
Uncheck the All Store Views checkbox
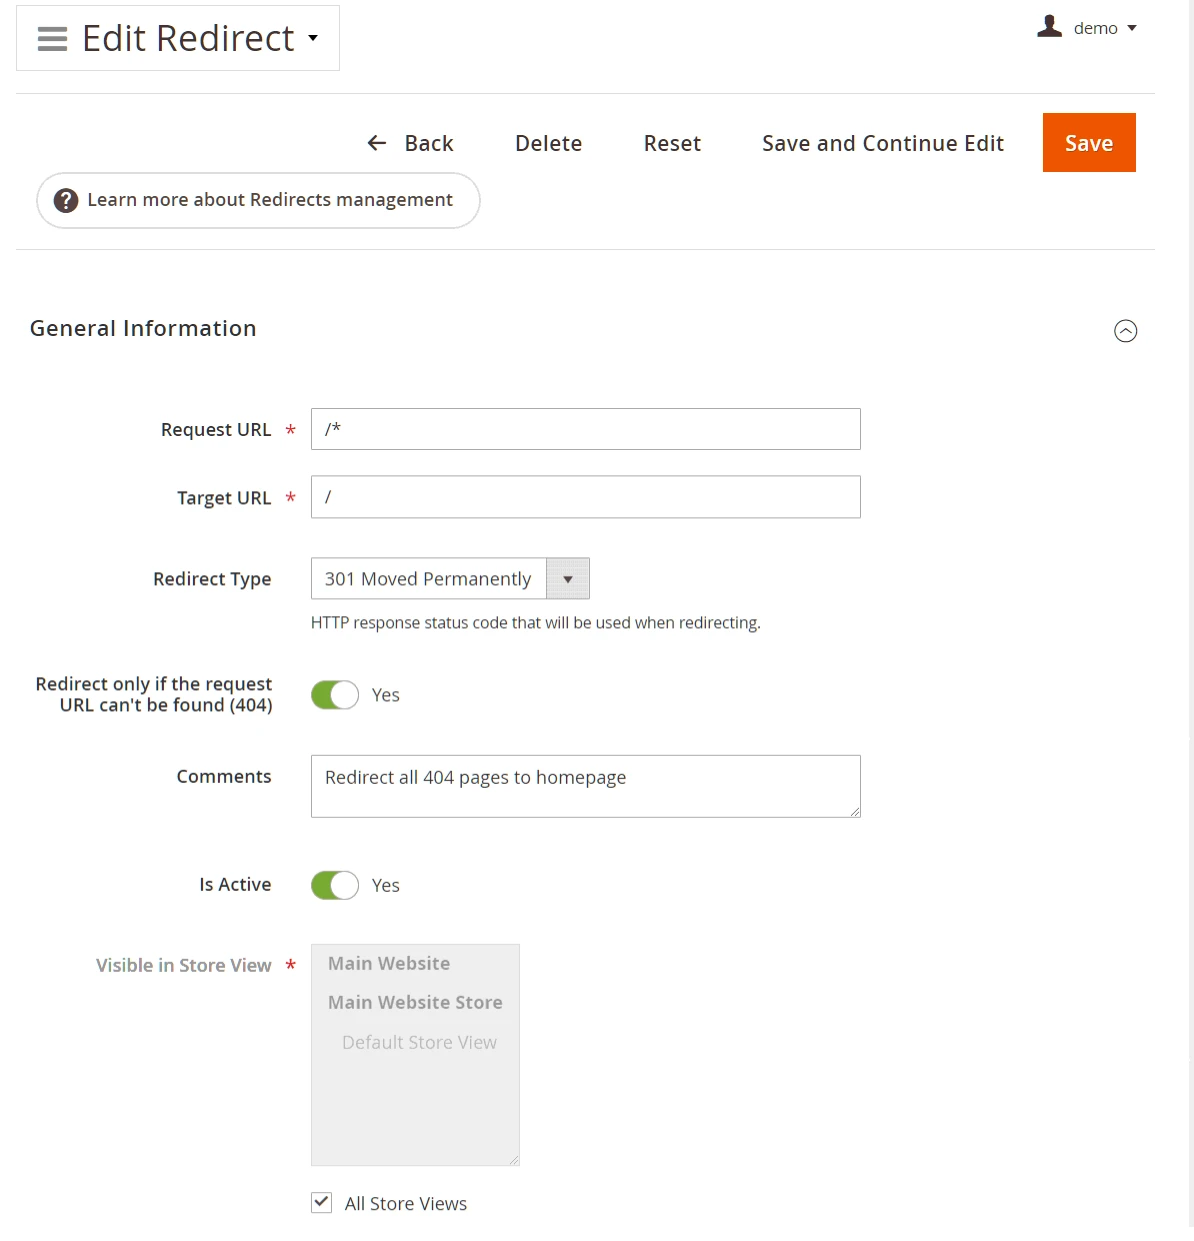coord(321,1202)
